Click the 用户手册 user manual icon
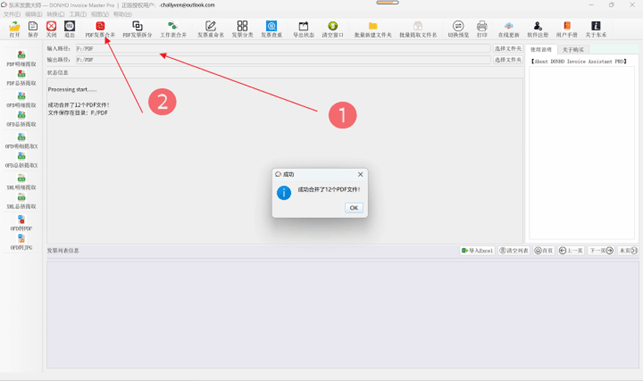 point(567,26)
